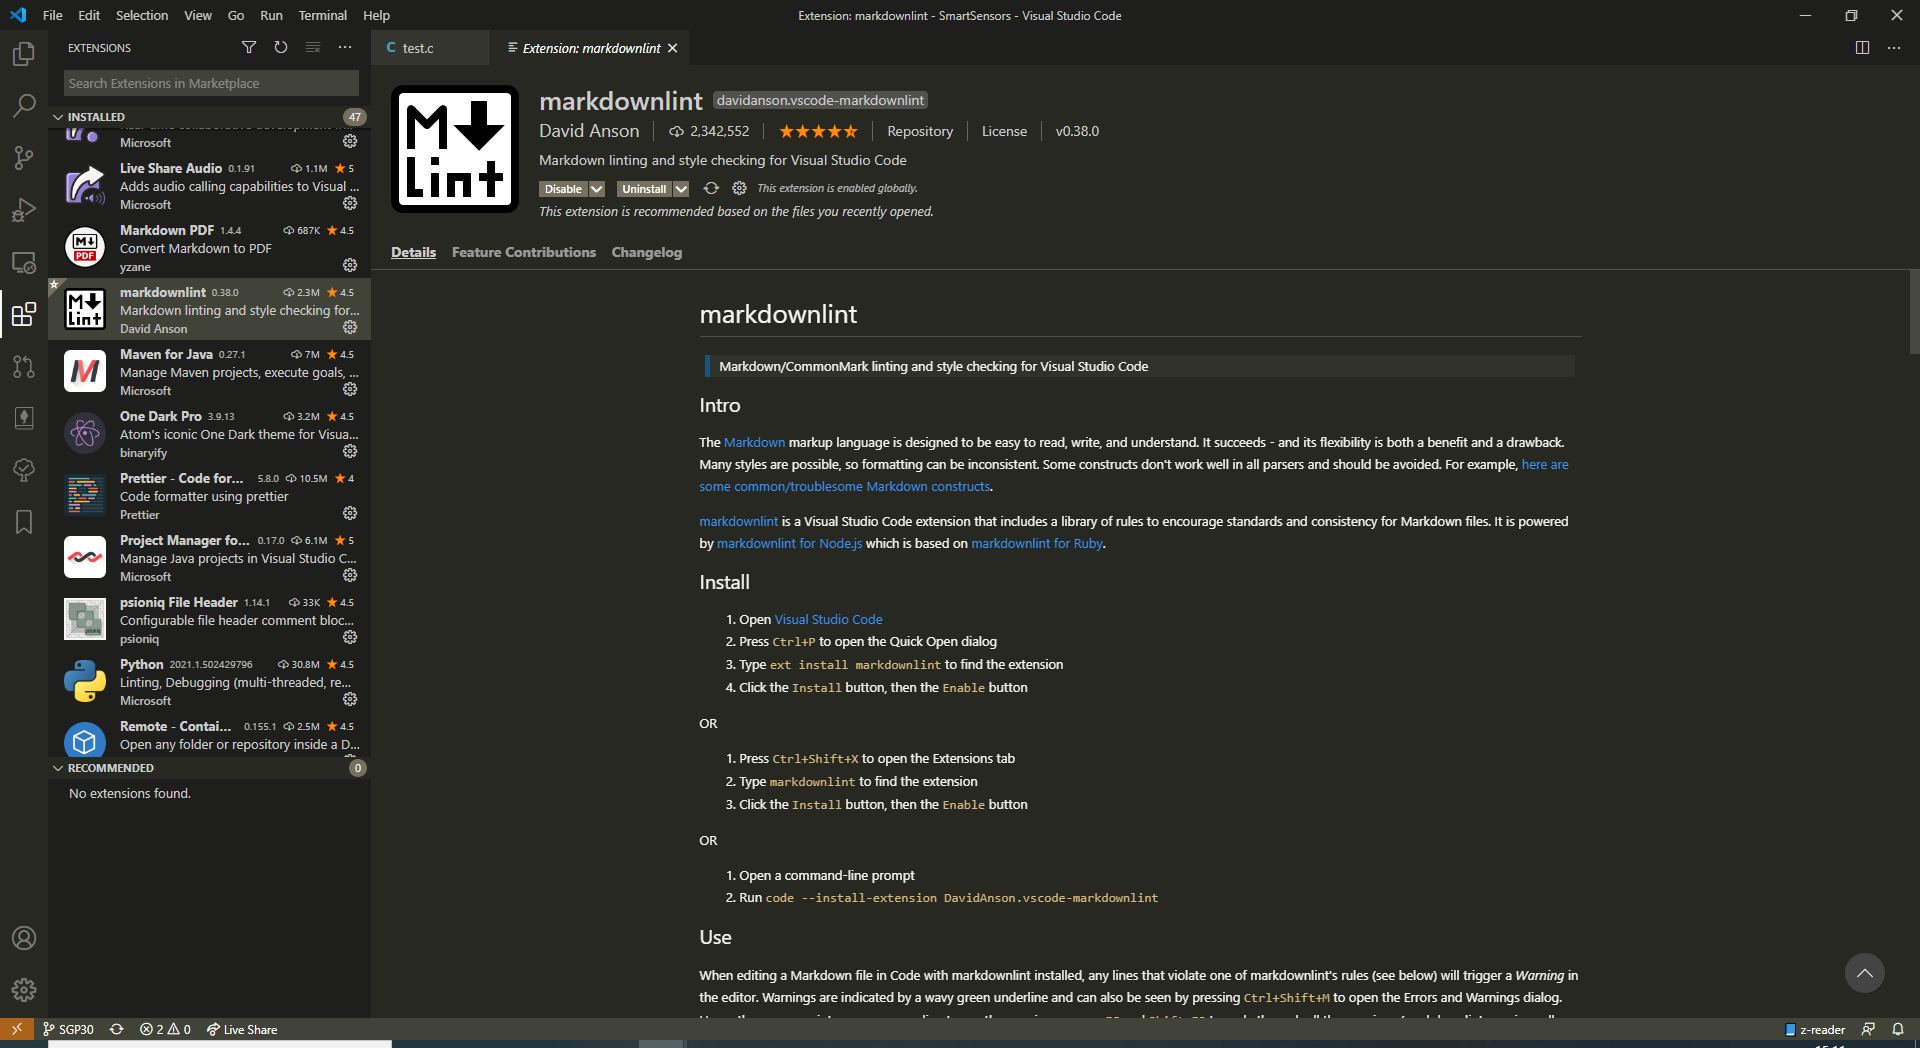Screen dimensions: 1920x1048
Task: Open the Help menu
Action: coord(377,15)
